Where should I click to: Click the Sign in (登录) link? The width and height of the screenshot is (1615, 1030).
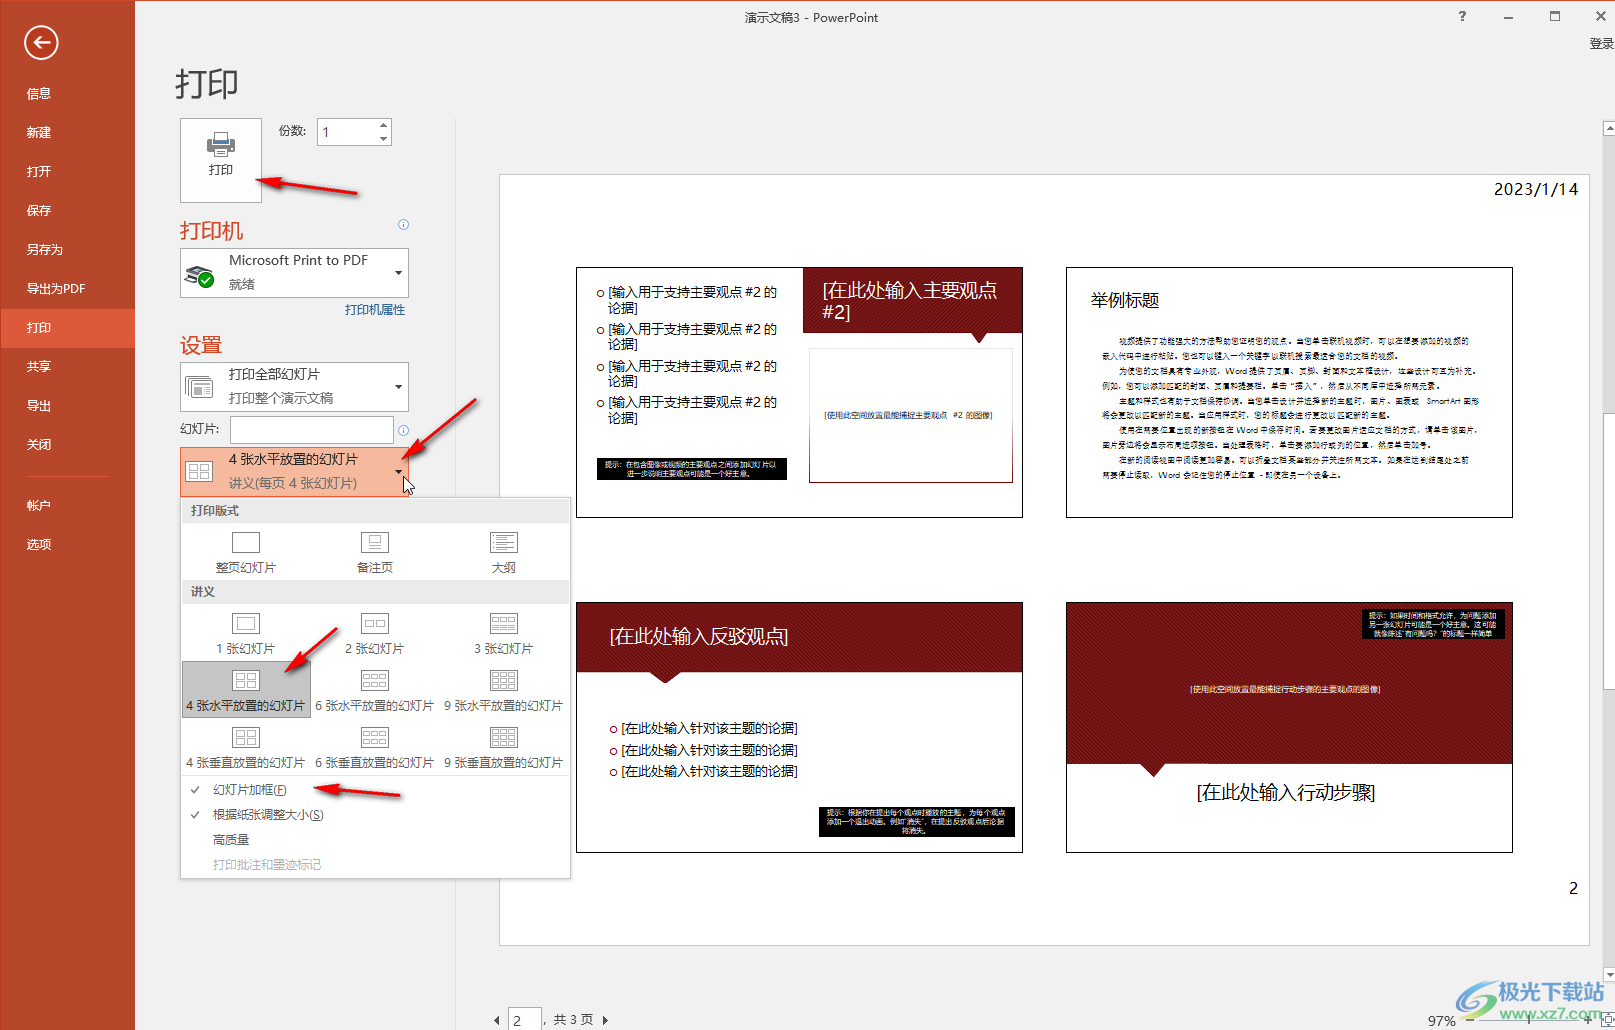[1601, 44]
